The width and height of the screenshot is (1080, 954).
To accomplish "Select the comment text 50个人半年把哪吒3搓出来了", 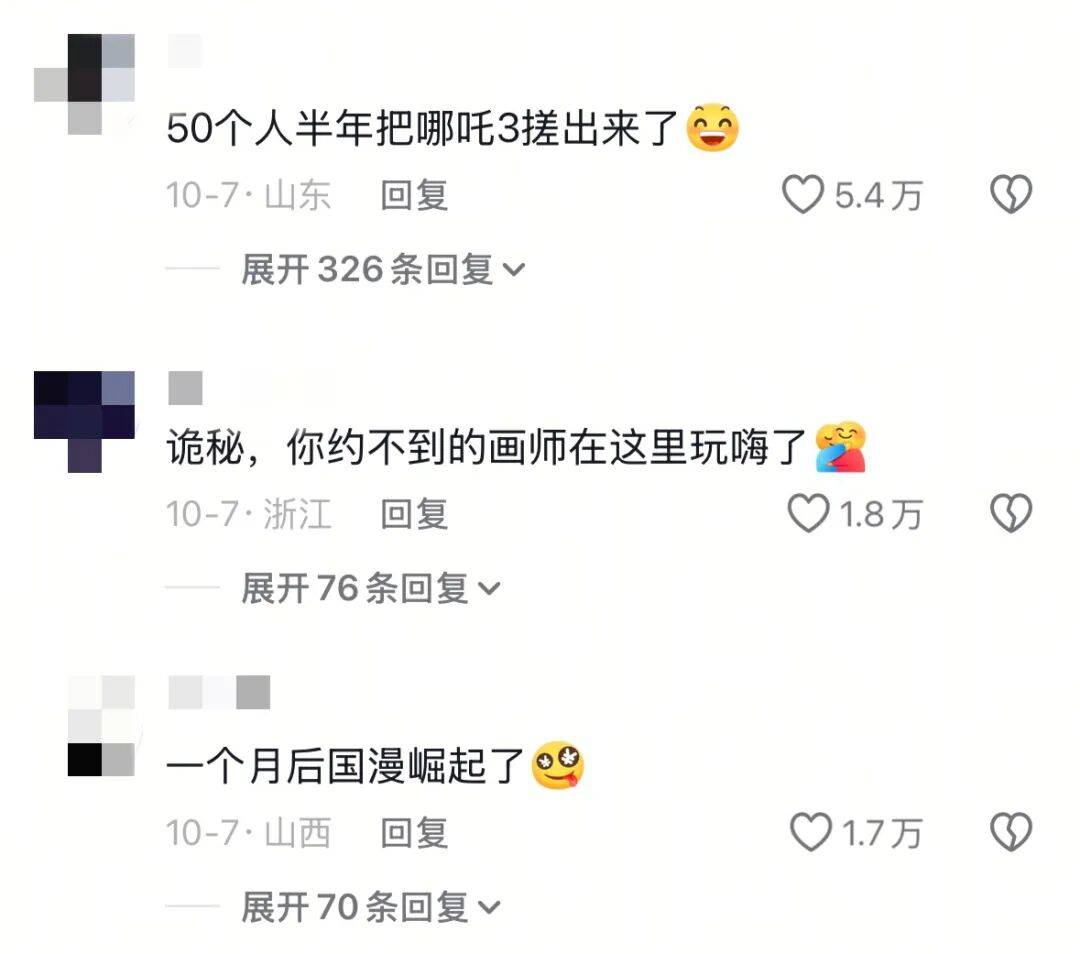I will click(x=423, y=128).
